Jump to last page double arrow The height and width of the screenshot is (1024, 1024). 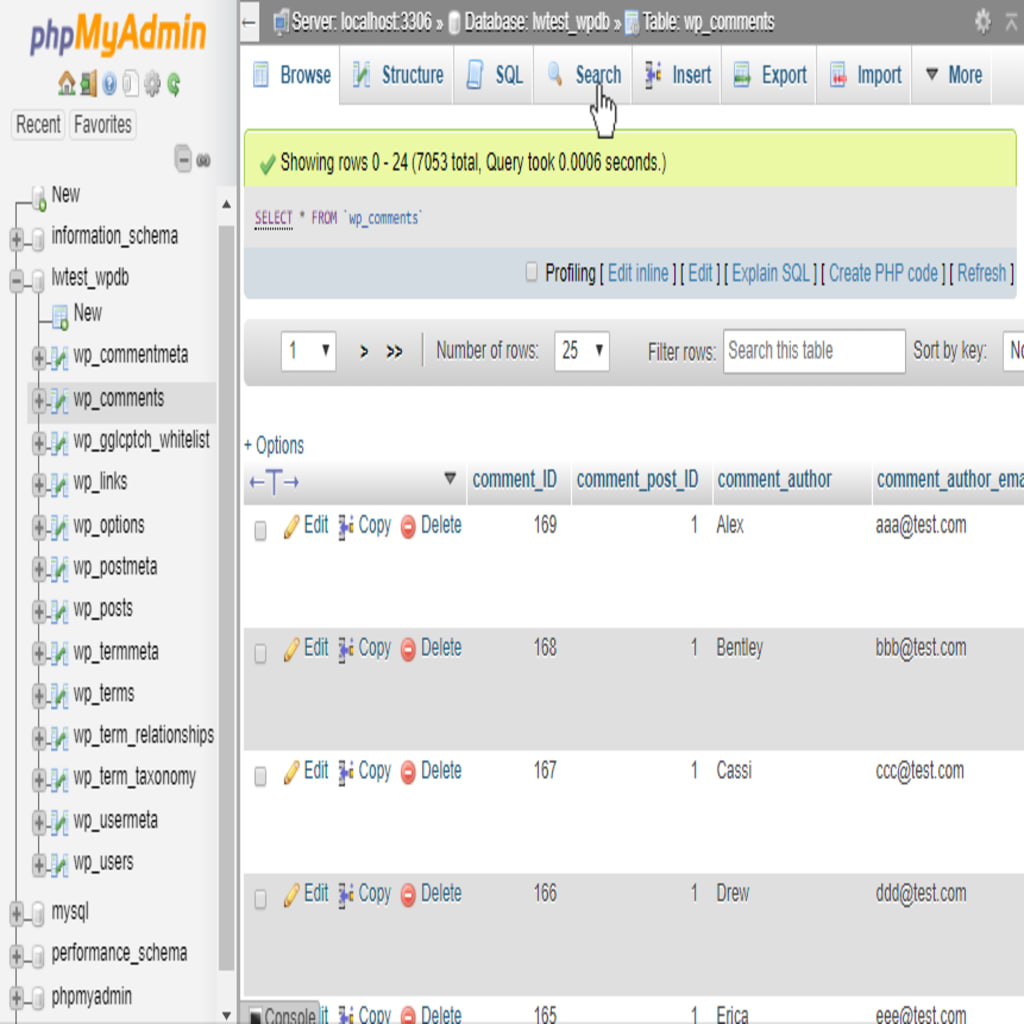pyautogui.click(x=394, y=351)
